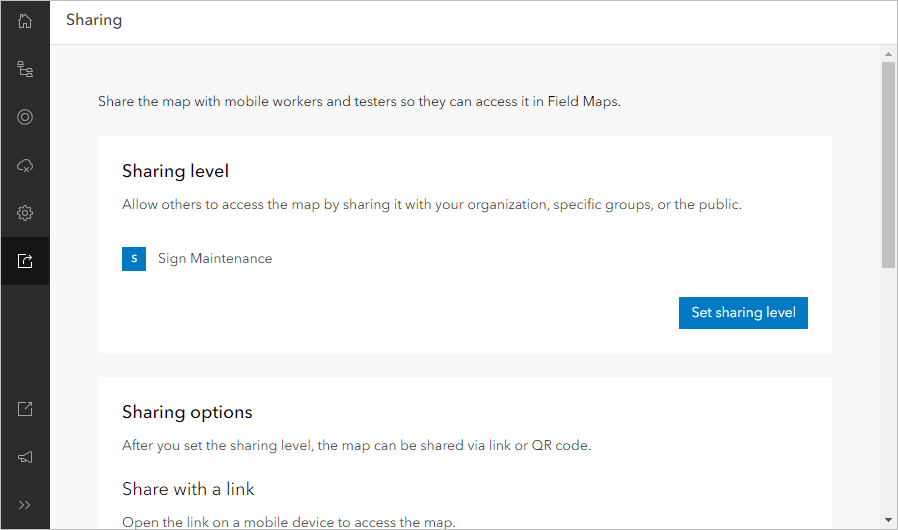
Task: Click the vertical scrollbar thumb
Action: click(888, 165)
